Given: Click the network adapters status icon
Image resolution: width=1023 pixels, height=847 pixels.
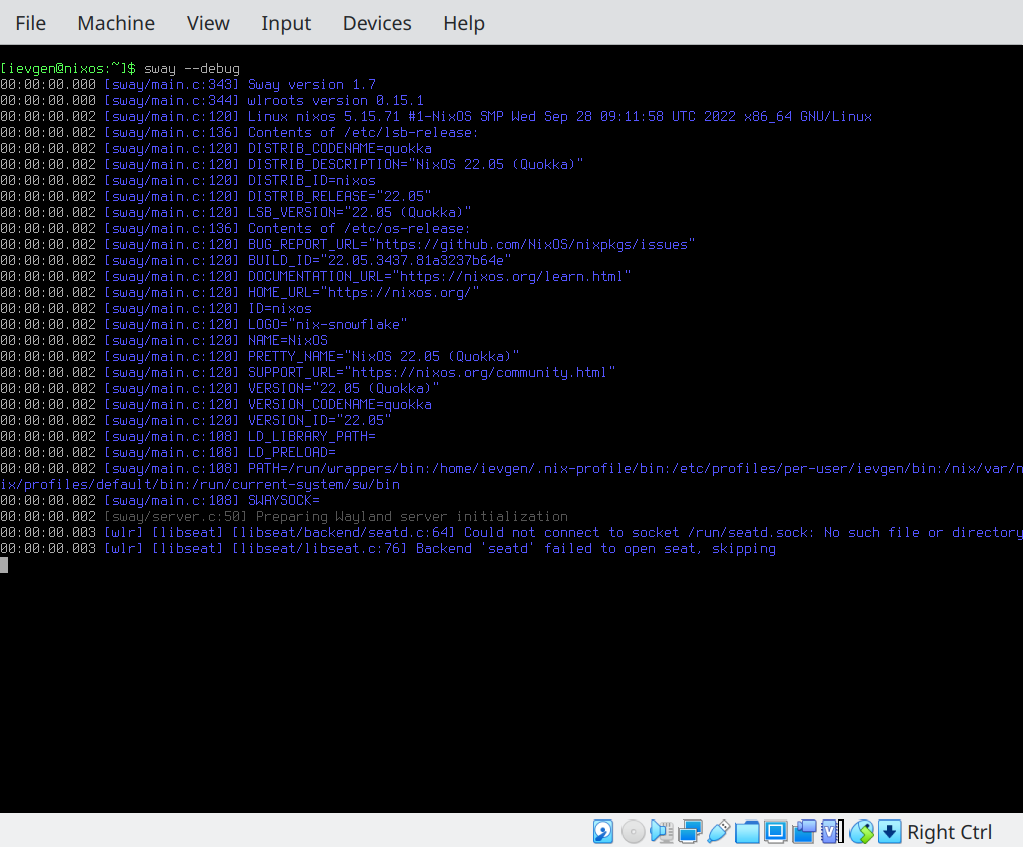Looking at the screenshot, I should pos(690,831).
